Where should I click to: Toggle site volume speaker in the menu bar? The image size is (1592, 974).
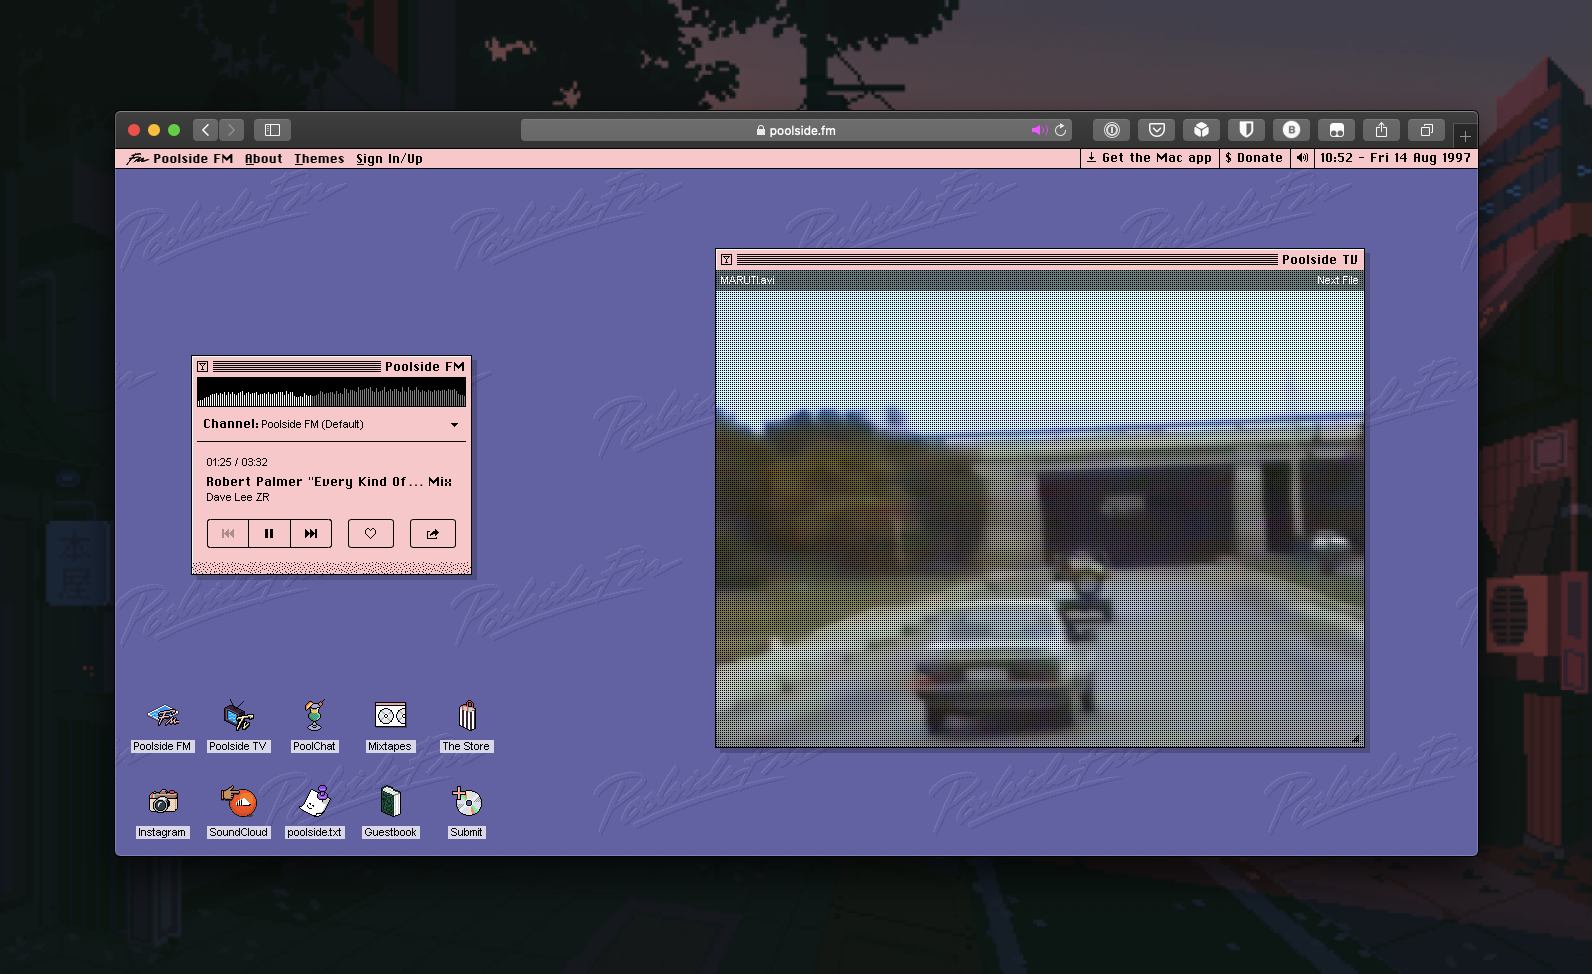point(1302,158)
